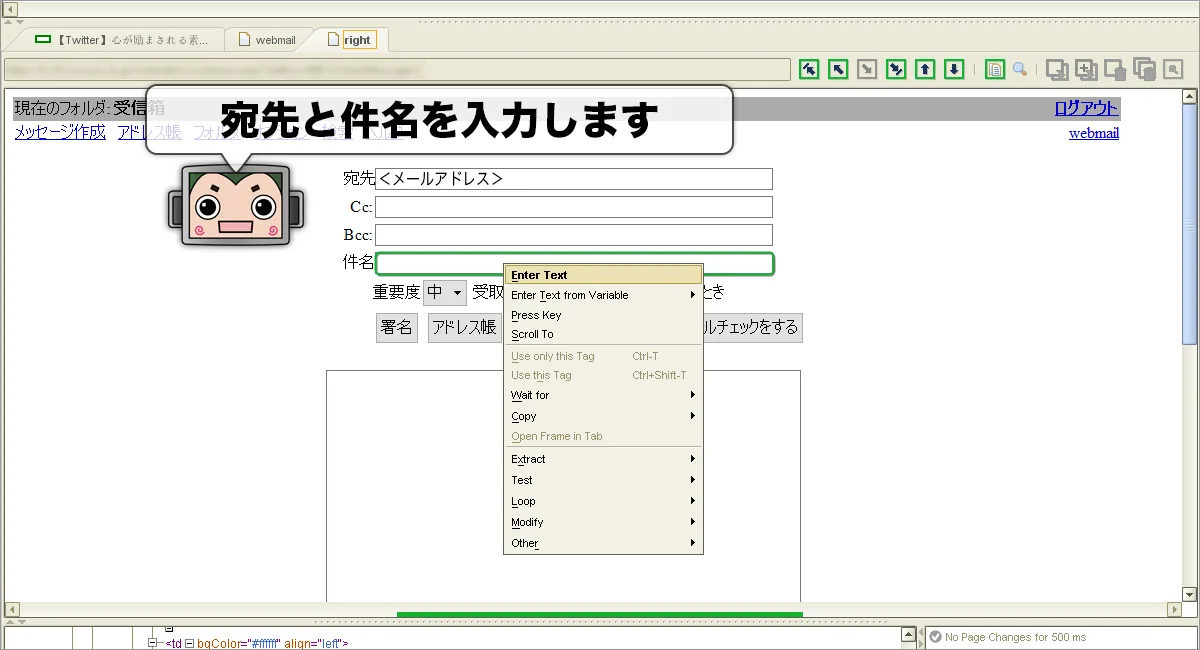Open the Copy submenu
Screen dimensions: 1200x650
[x=604, y=416]
